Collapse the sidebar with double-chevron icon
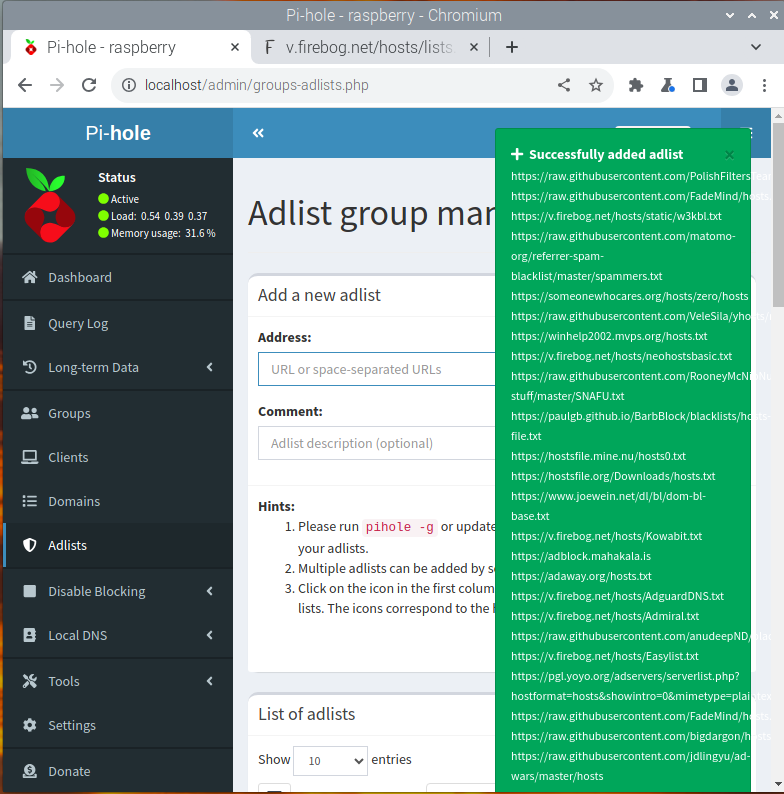784x794 pixels. click(258, 133)
